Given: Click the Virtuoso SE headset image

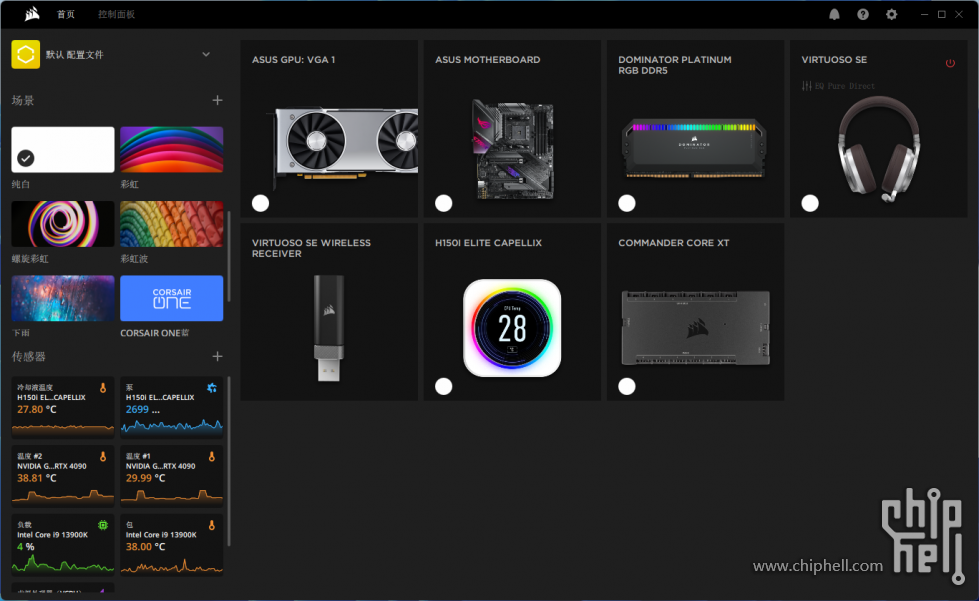Looking at the screenshot, I should pos(878,149).
